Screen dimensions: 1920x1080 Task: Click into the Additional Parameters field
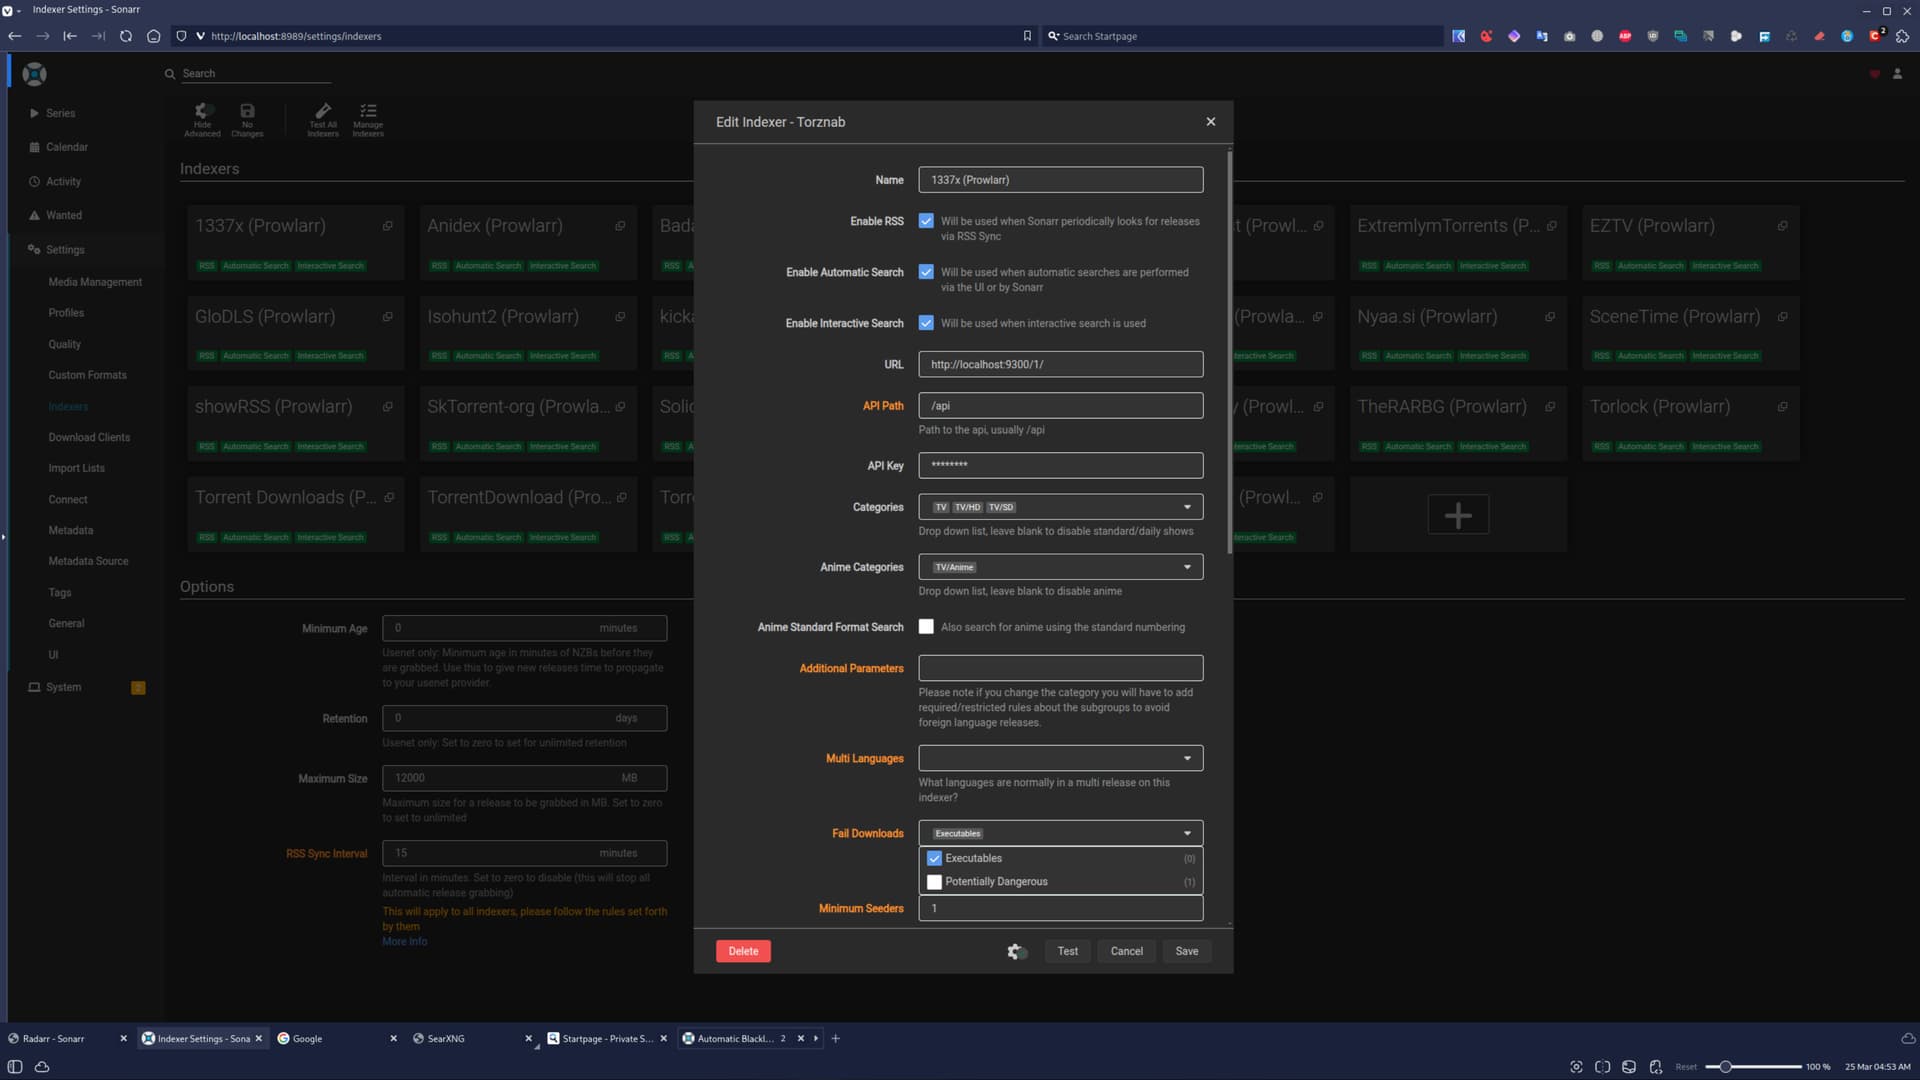1060,668
